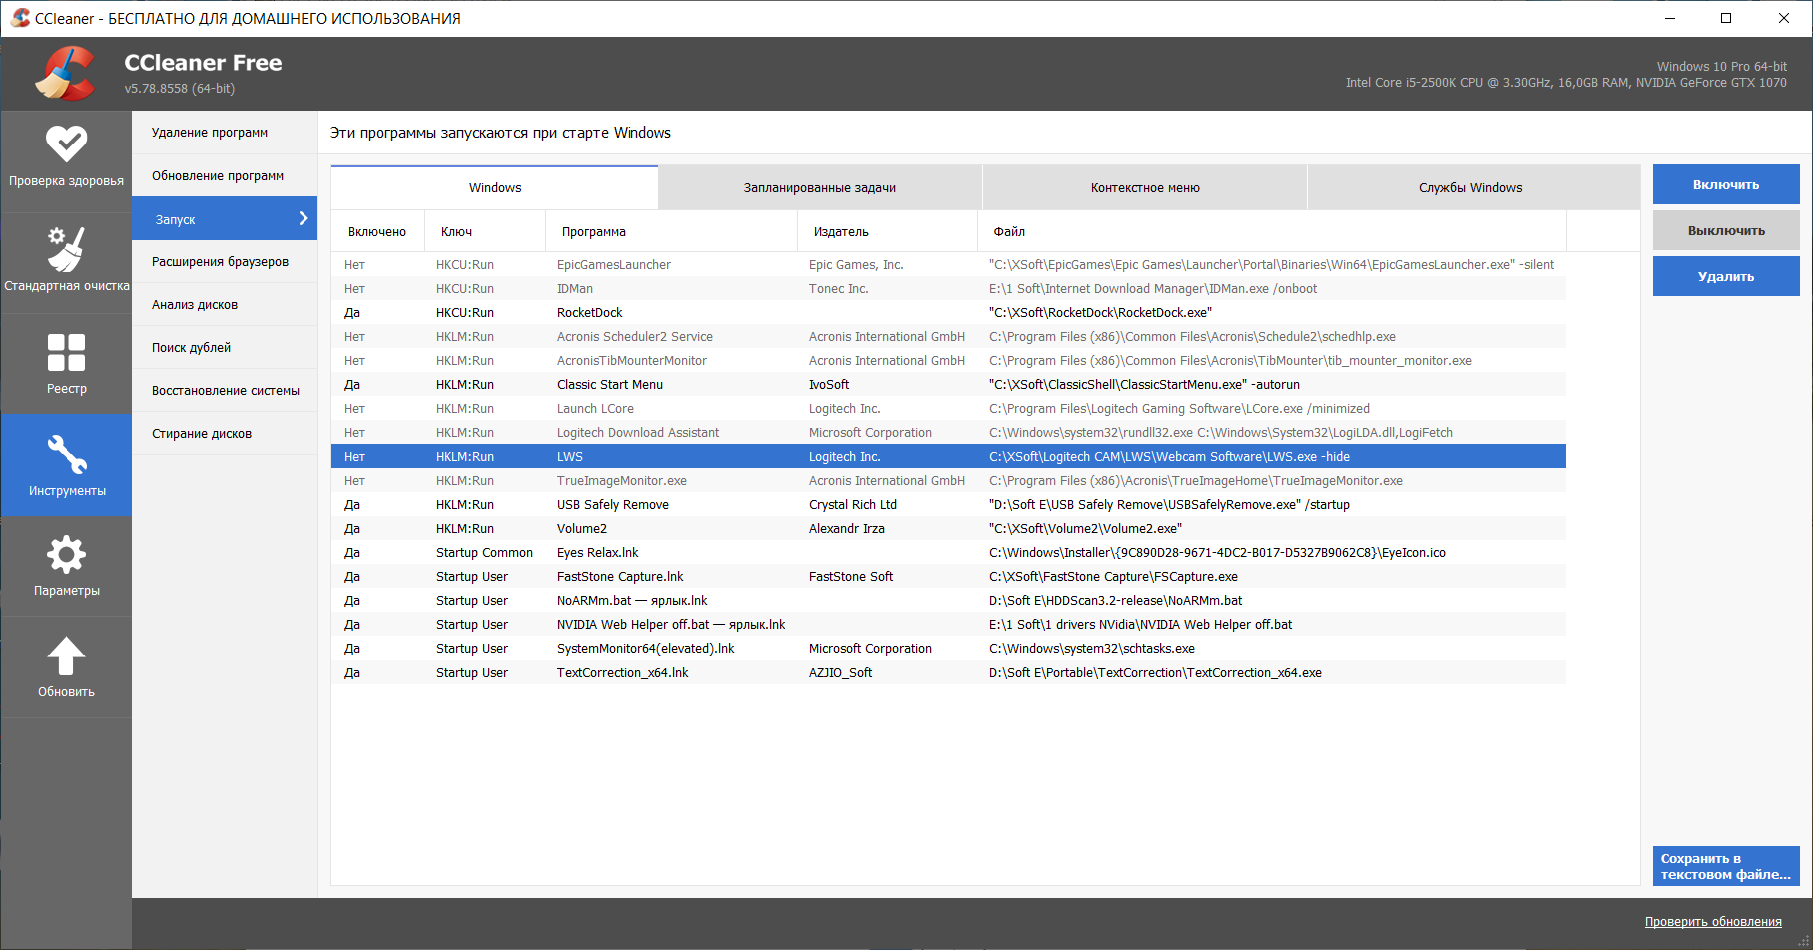Select TrueImageMonitor.exe entry

coord(948,481)
